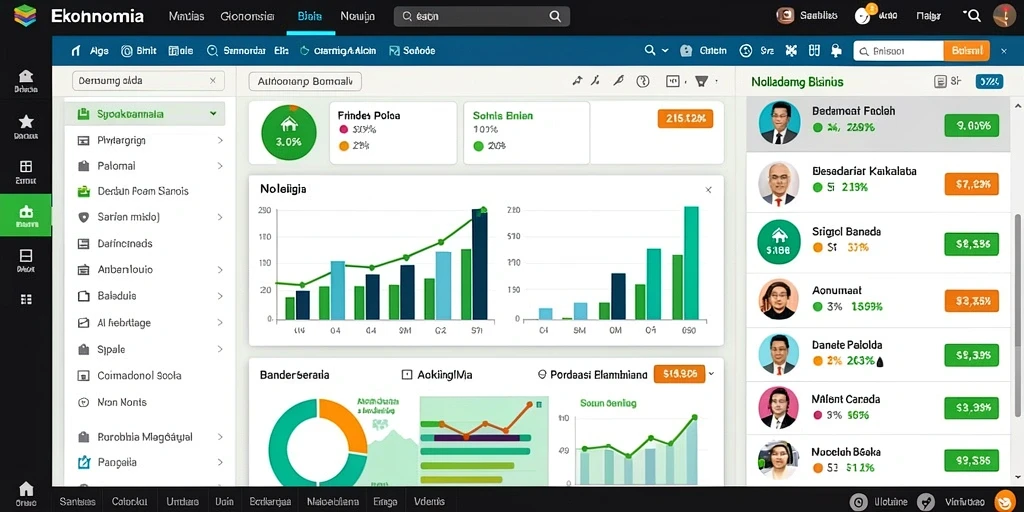Click the help question mark icon above charts
The width and height of the screenshot is (1024, 512).
(643, 81)
